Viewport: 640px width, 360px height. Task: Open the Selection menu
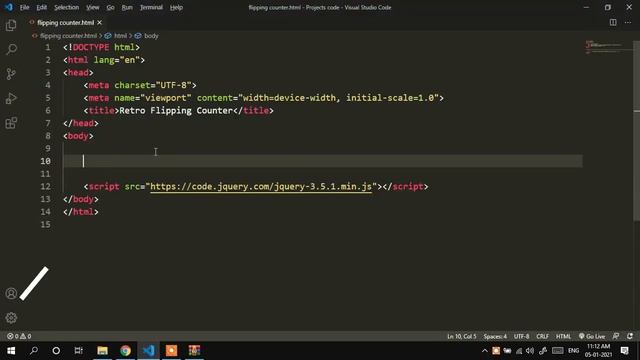coord(67,7)
